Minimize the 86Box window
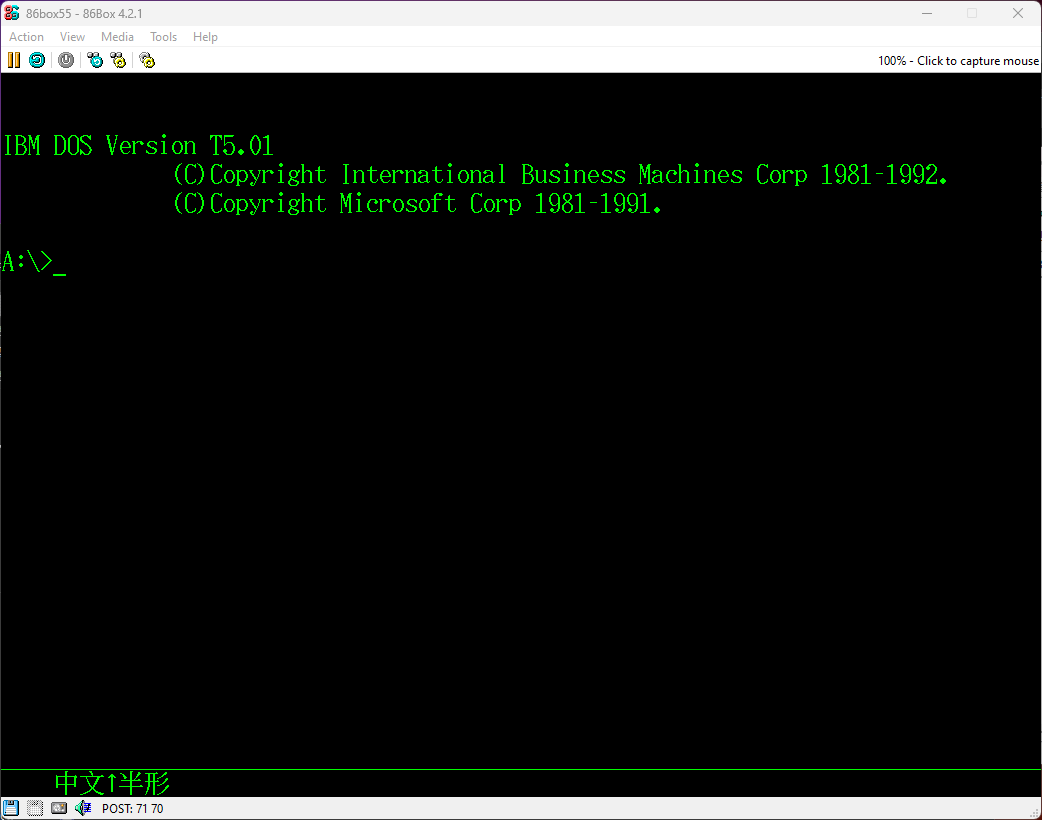The height and width of the screenshot is (820, 1042). (927, 13)
